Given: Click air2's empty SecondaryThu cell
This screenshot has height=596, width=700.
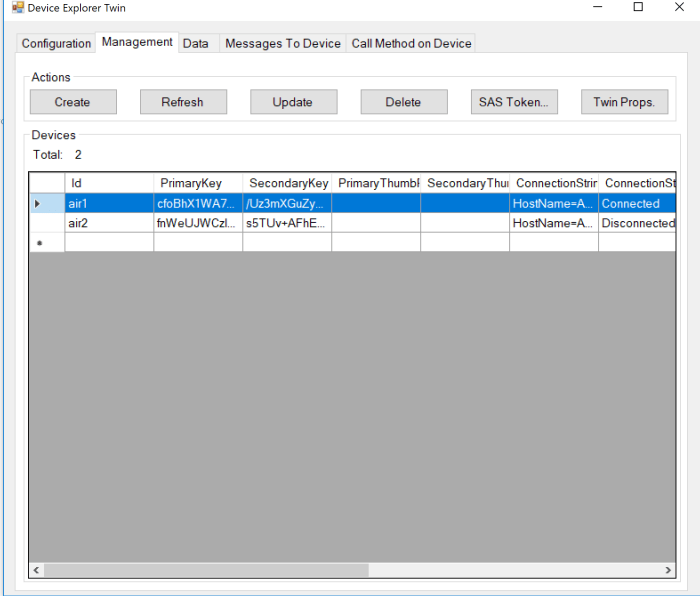Looking at the screenshot, I should click(465, 223).
